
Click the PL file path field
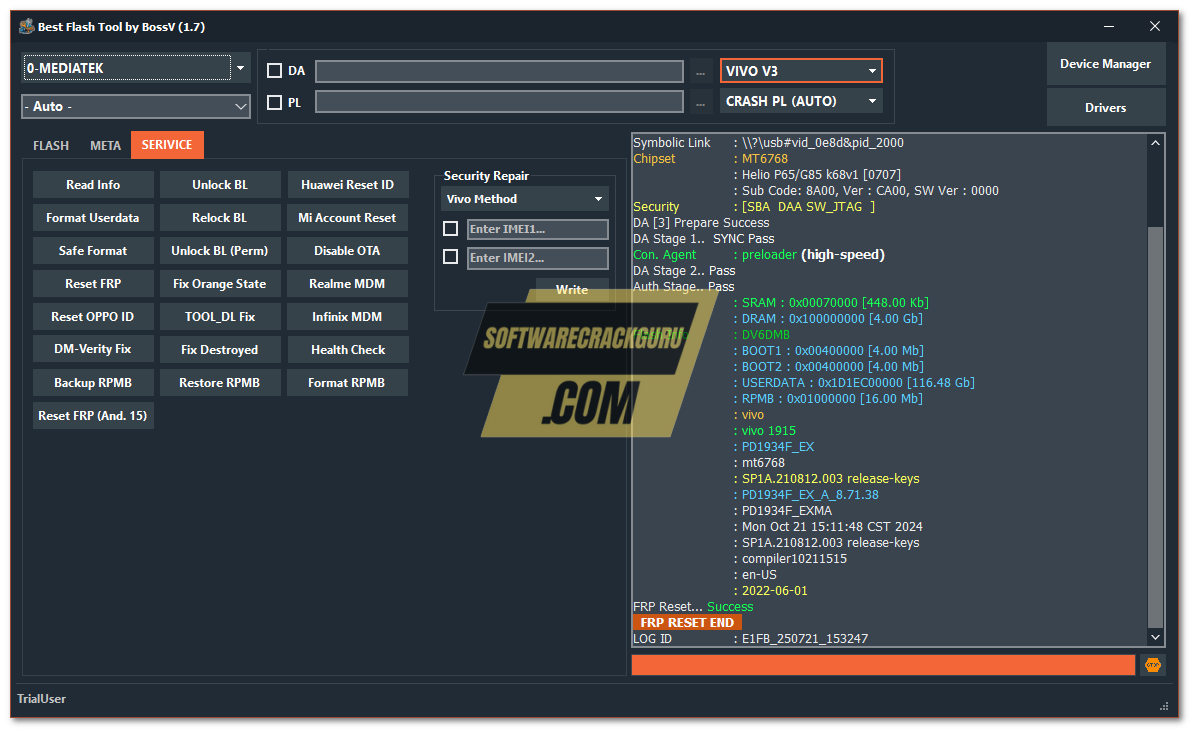coord(499,102)
